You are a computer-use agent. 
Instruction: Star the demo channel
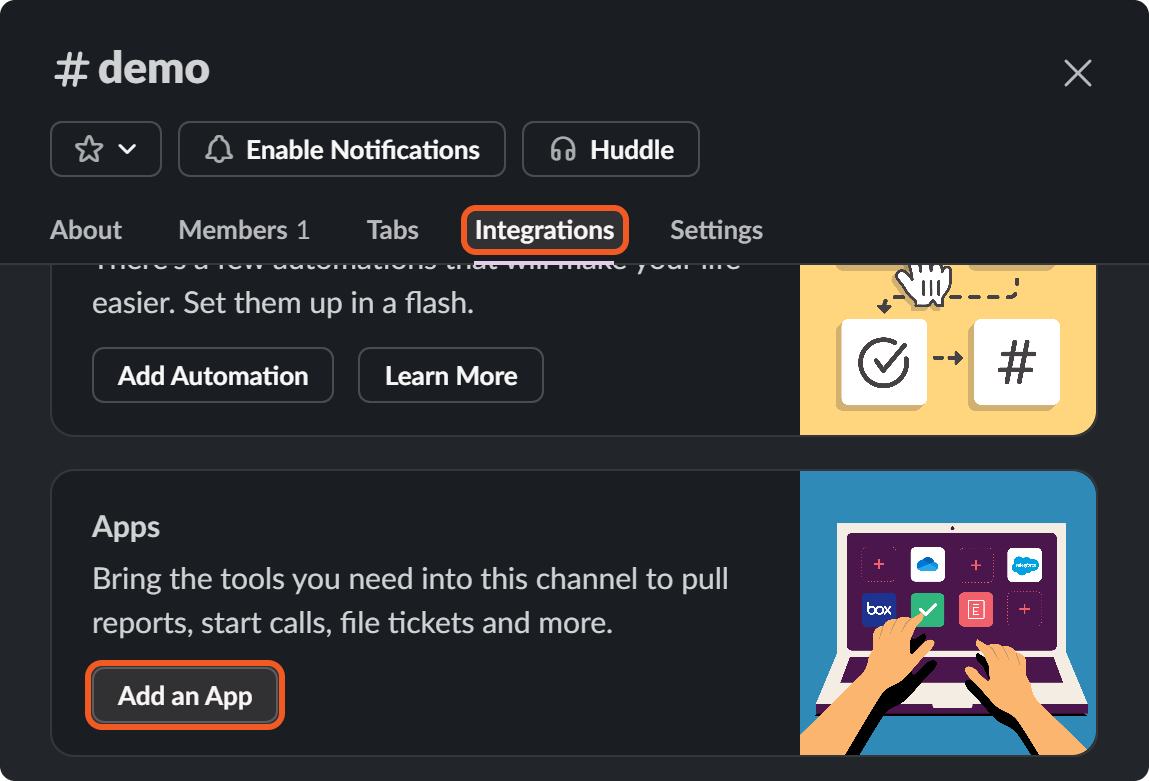(89, 150)
